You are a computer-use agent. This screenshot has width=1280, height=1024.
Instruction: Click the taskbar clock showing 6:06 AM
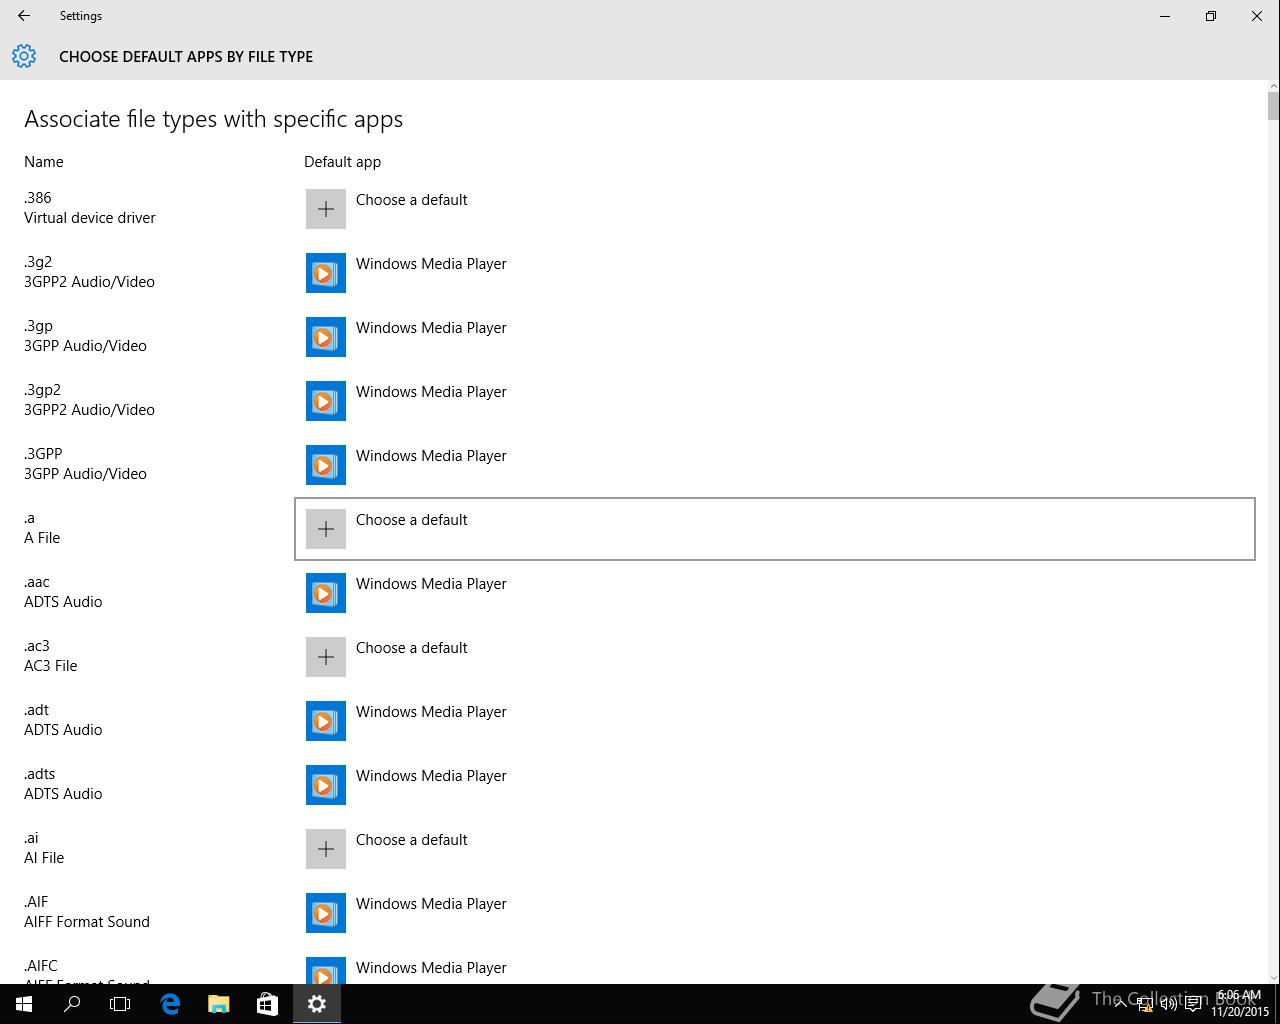(1239, 1004)
